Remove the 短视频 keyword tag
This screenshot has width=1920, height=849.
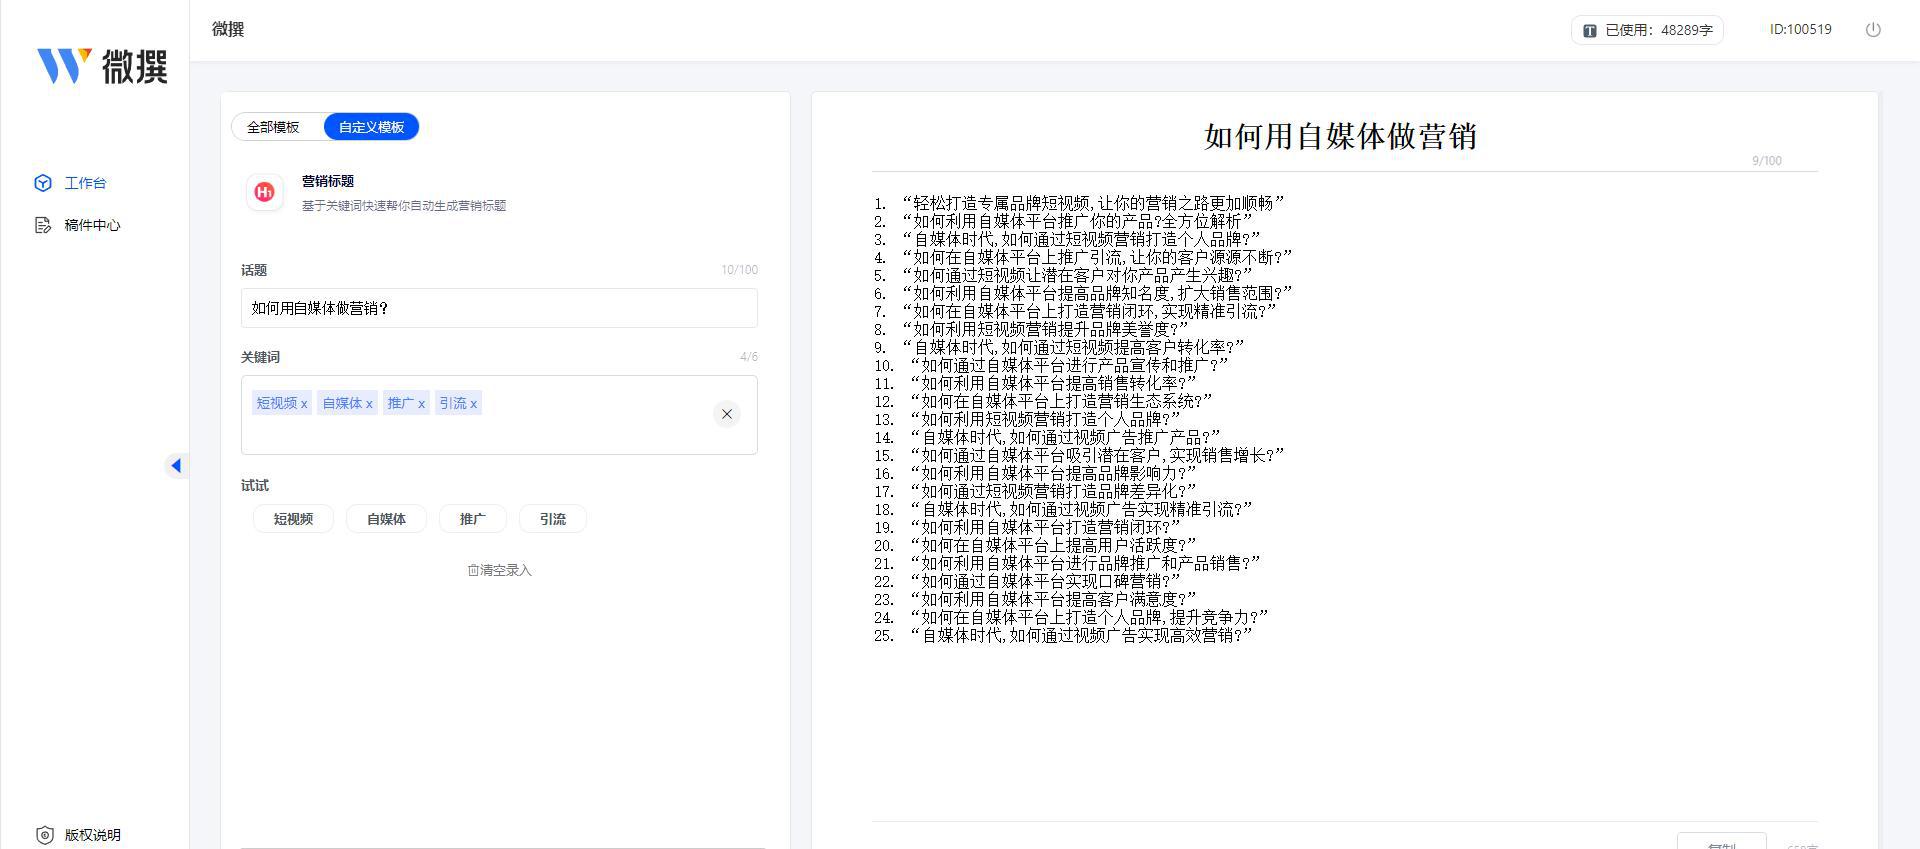pyautogui.click(x=304, y=404)
